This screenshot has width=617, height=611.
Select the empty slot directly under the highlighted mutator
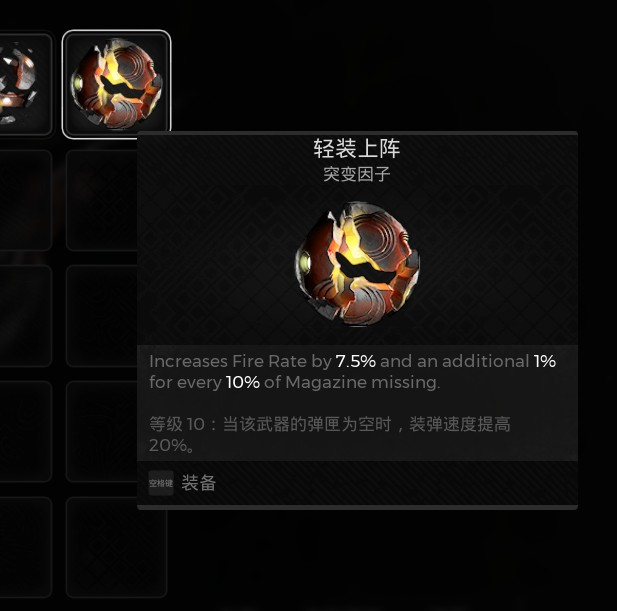102,200
